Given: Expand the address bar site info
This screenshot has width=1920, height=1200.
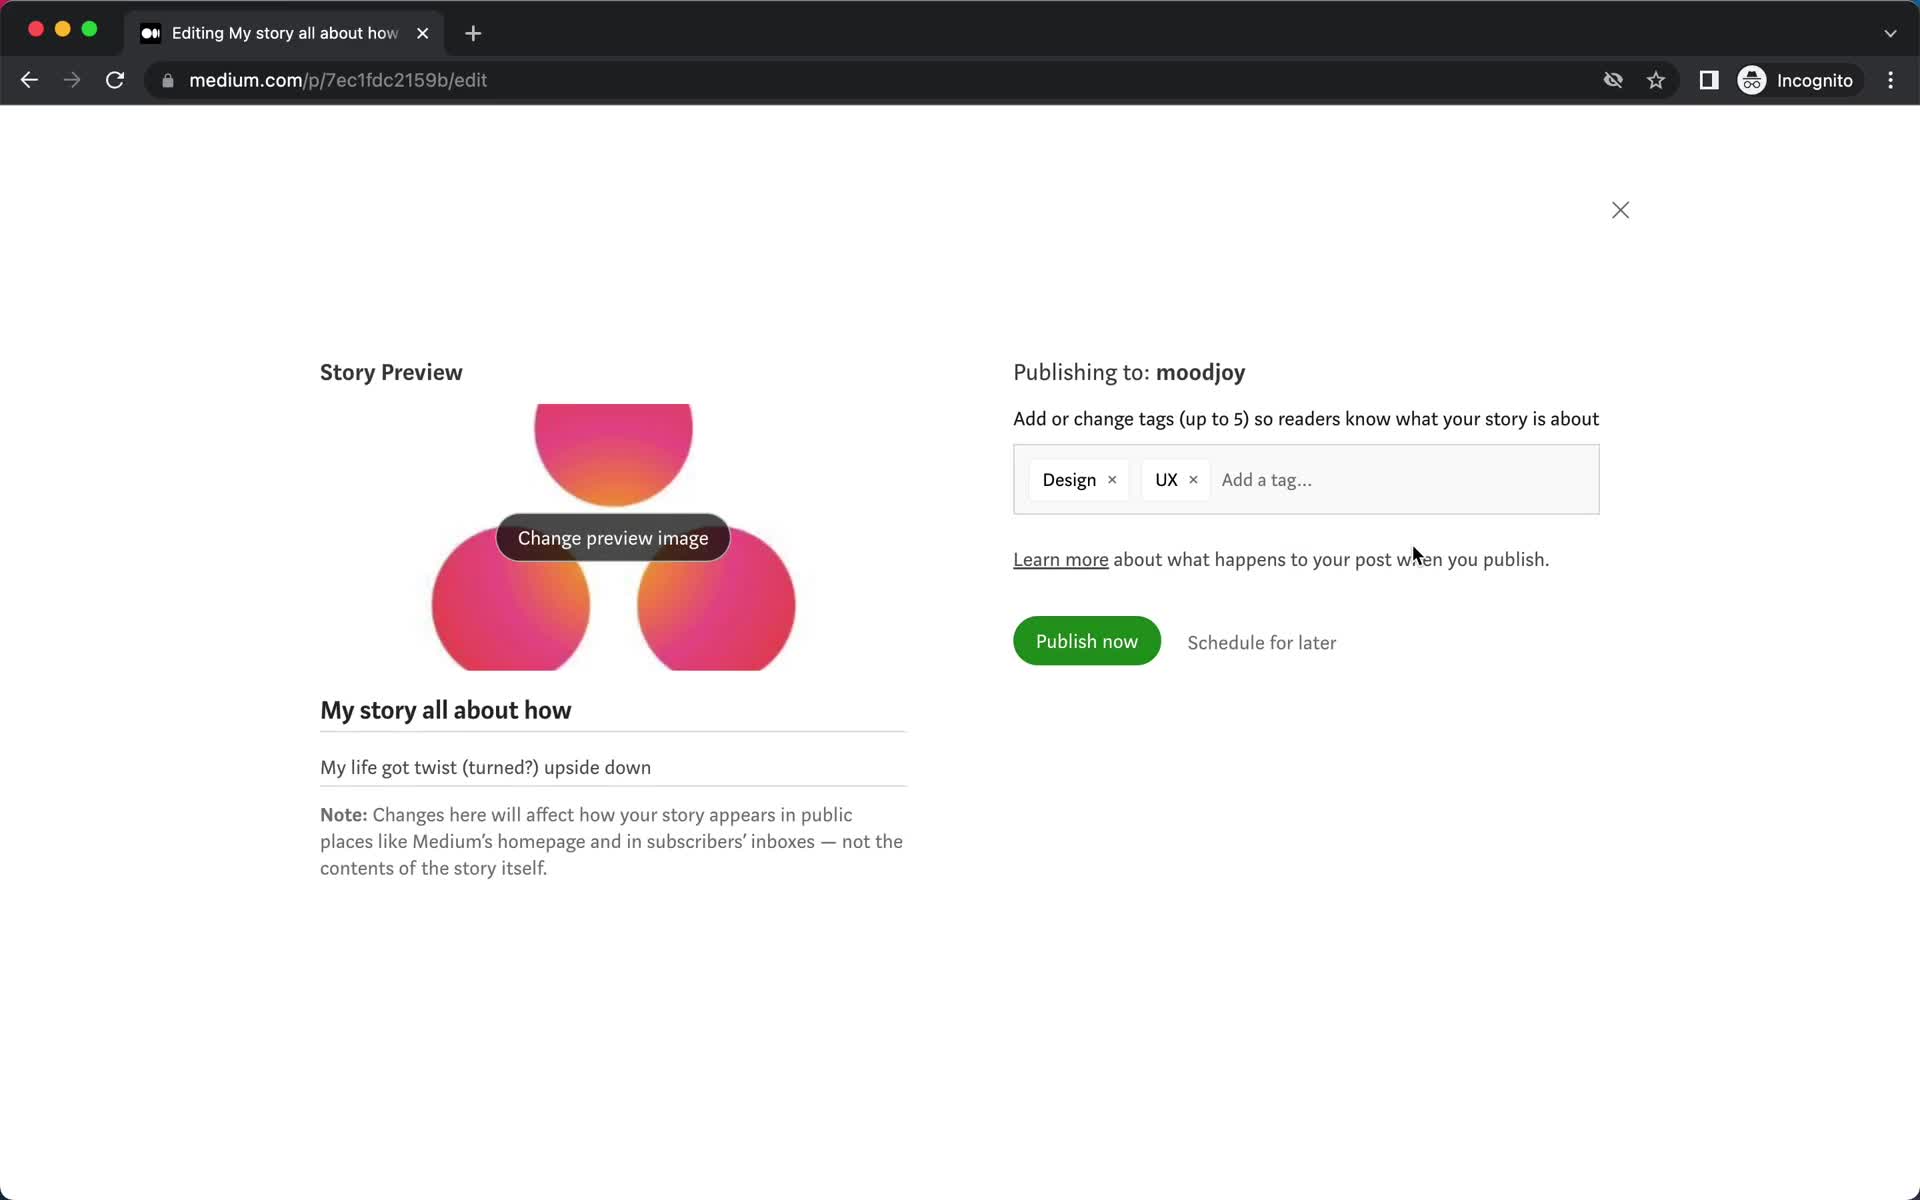Looking at the screenshot, I should 166,80.
